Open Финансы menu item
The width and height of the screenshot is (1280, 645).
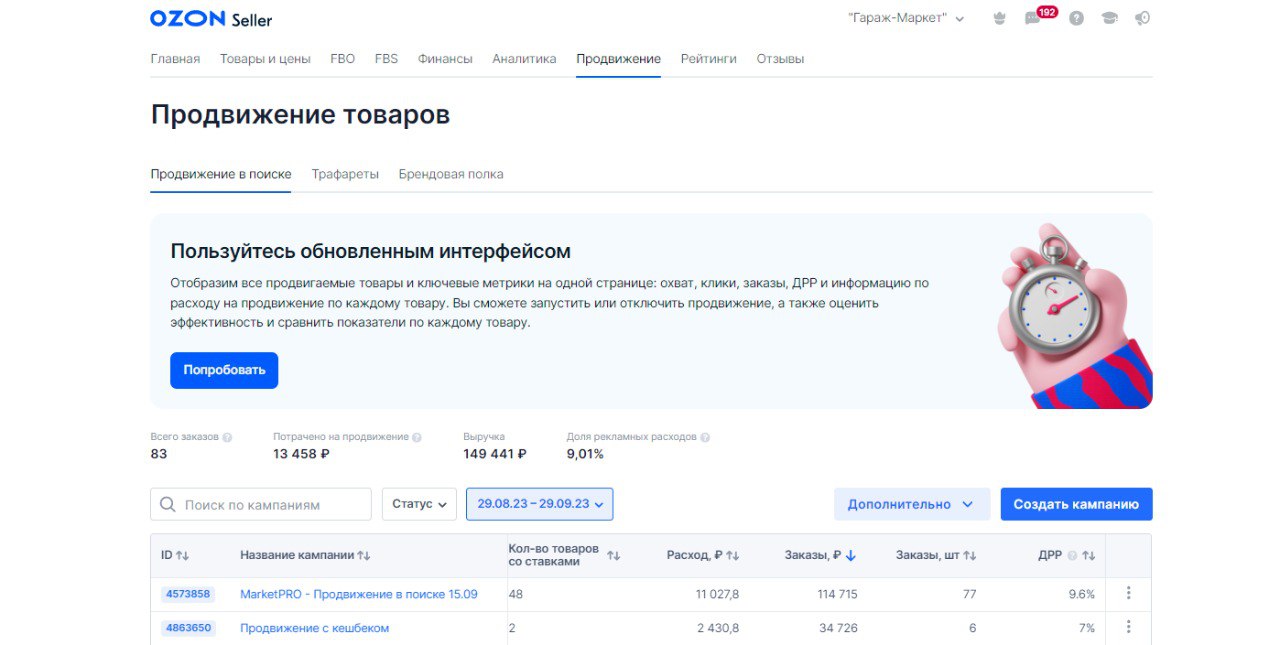pos(445,58)
